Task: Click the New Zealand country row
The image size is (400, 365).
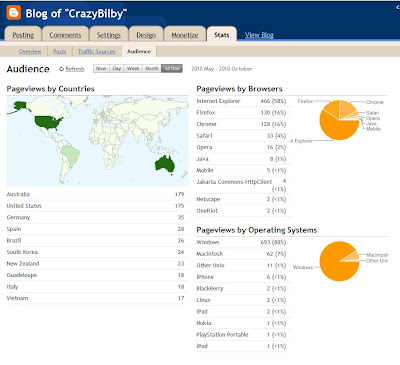Action: tap(96, 263)
